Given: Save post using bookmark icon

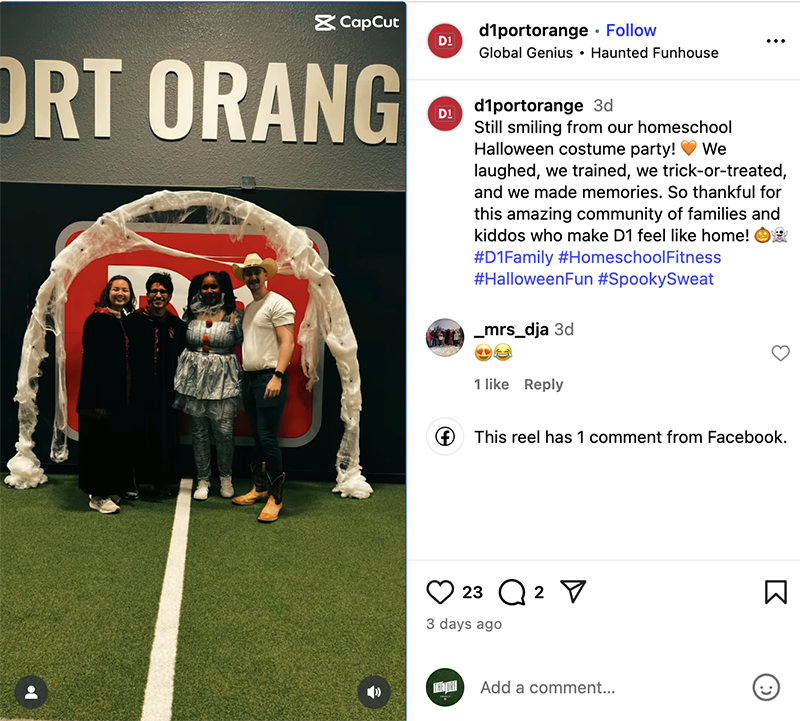Looking at the screenshot, I should point(776,592).
